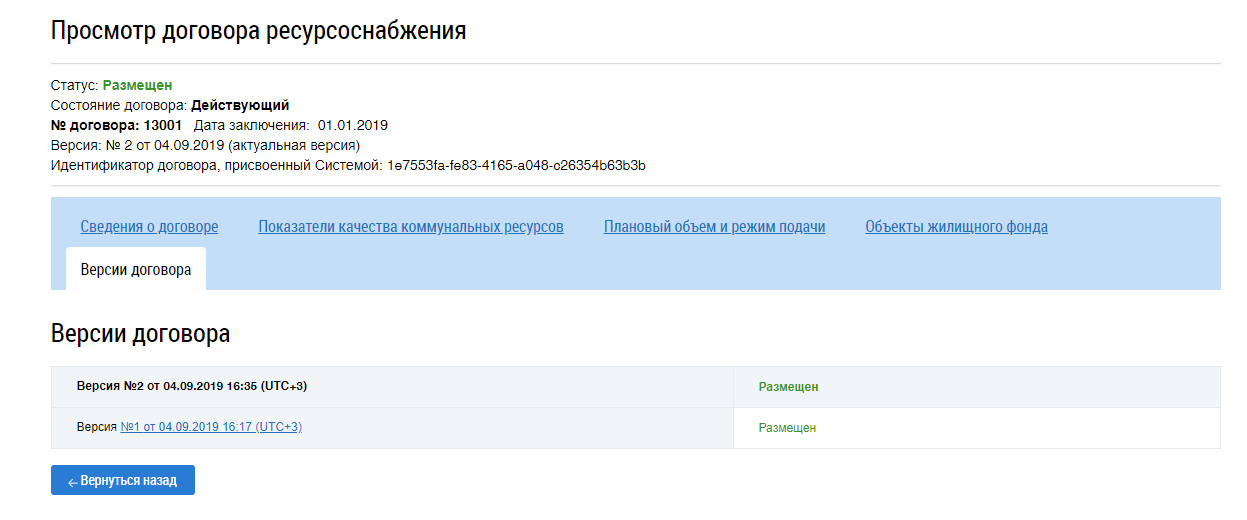Go to the Объекты жилищного фонда tab
This screenshot has width=1247, height=520.
tap(956, 227)
